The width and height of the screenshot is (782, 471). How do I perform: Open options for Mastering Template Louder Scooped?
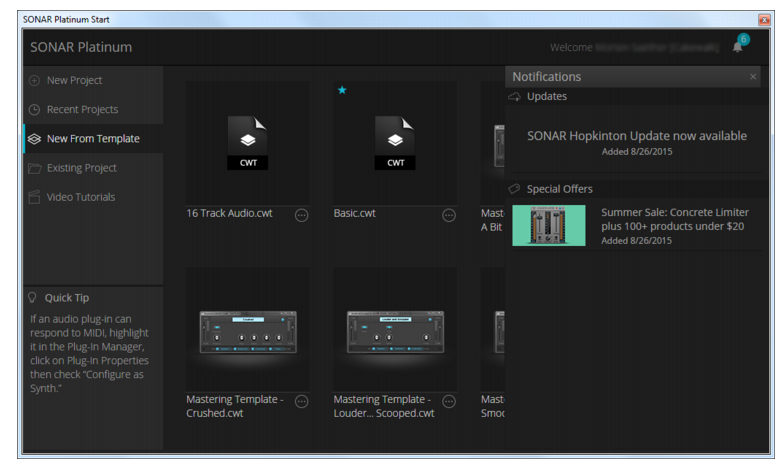[449, 401]
